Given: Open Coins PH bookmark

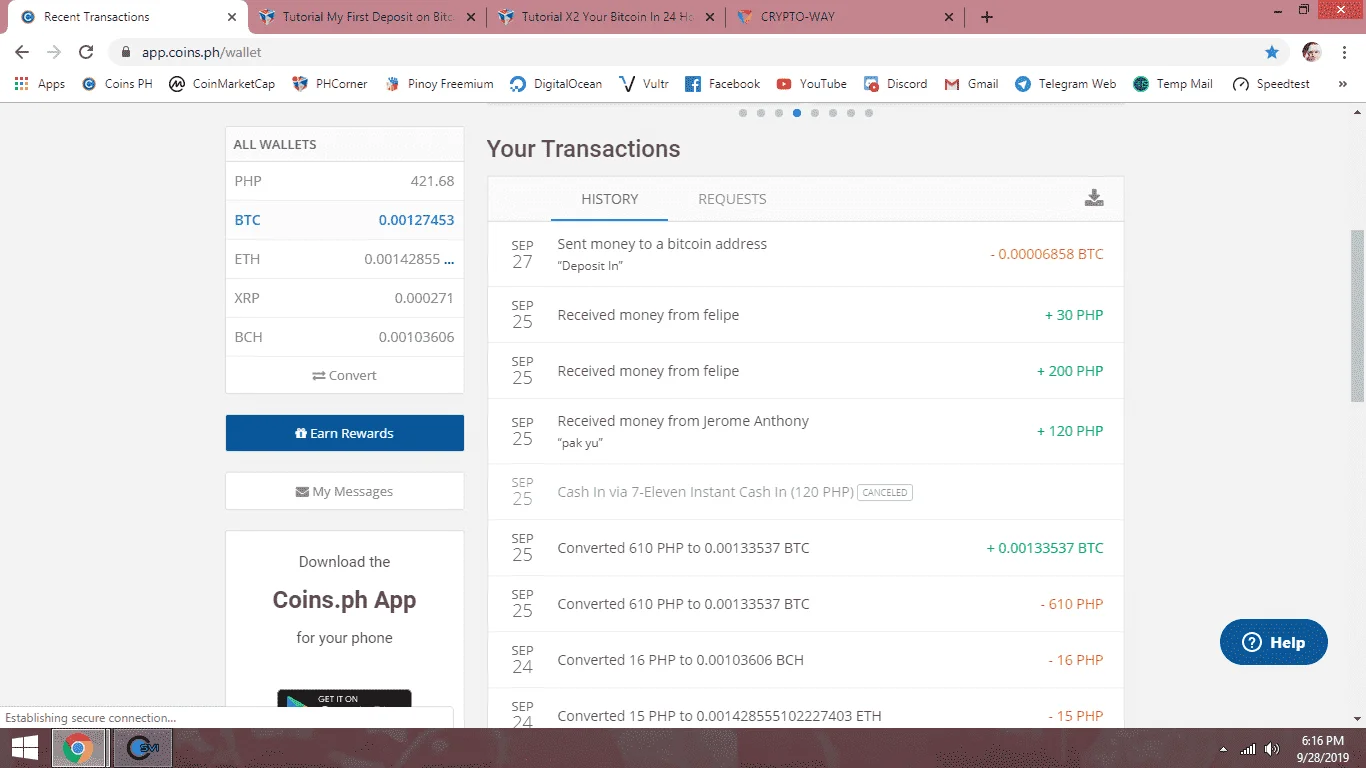Looking at the screenshot, I should tap(117, 84).
